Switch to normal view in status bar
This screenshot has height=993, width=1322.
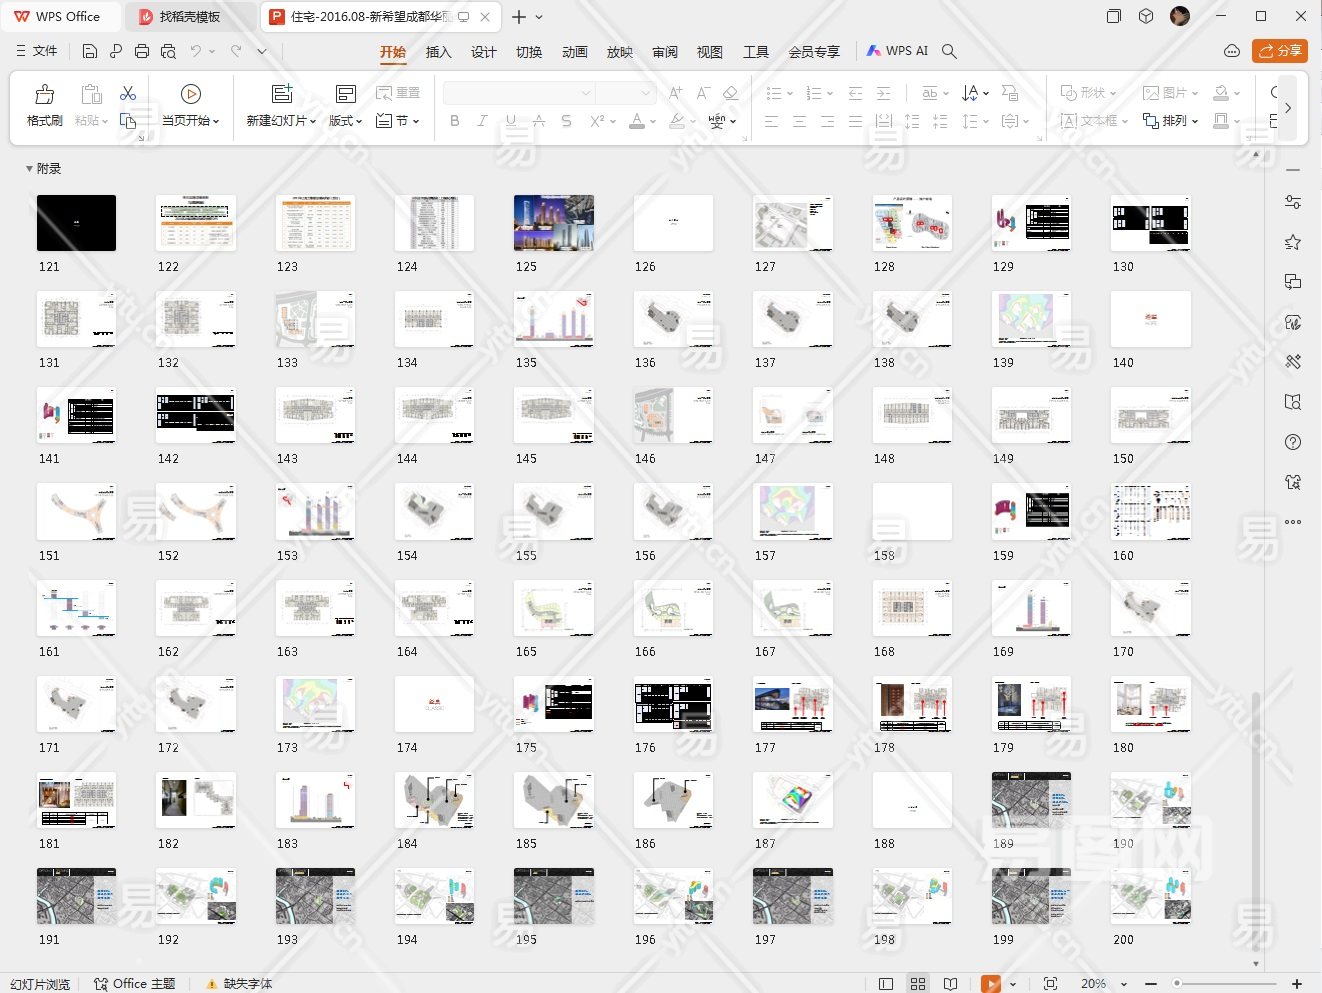[x=886, y=984]
